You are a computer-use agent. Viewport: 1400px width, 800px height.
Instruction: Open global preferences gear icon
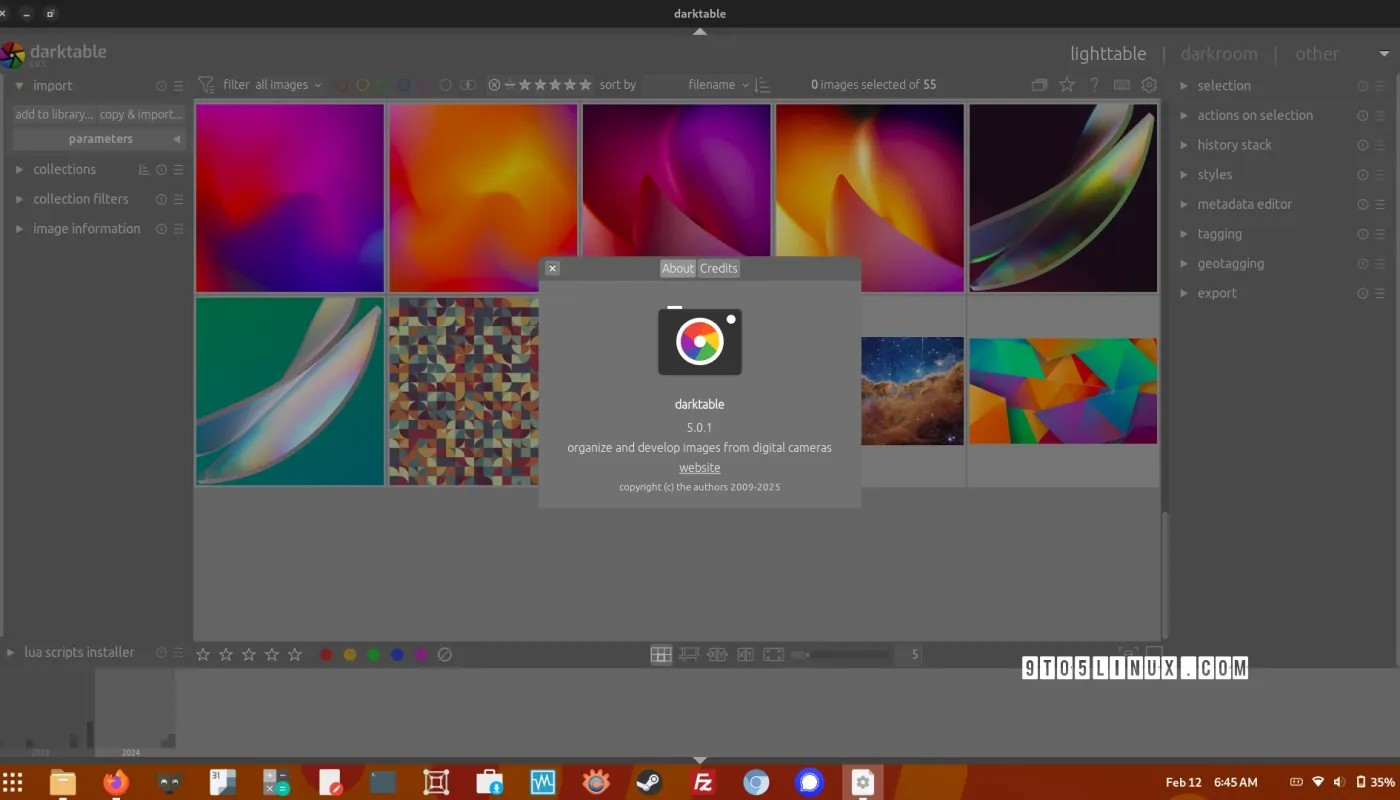tap(1149, 85)
